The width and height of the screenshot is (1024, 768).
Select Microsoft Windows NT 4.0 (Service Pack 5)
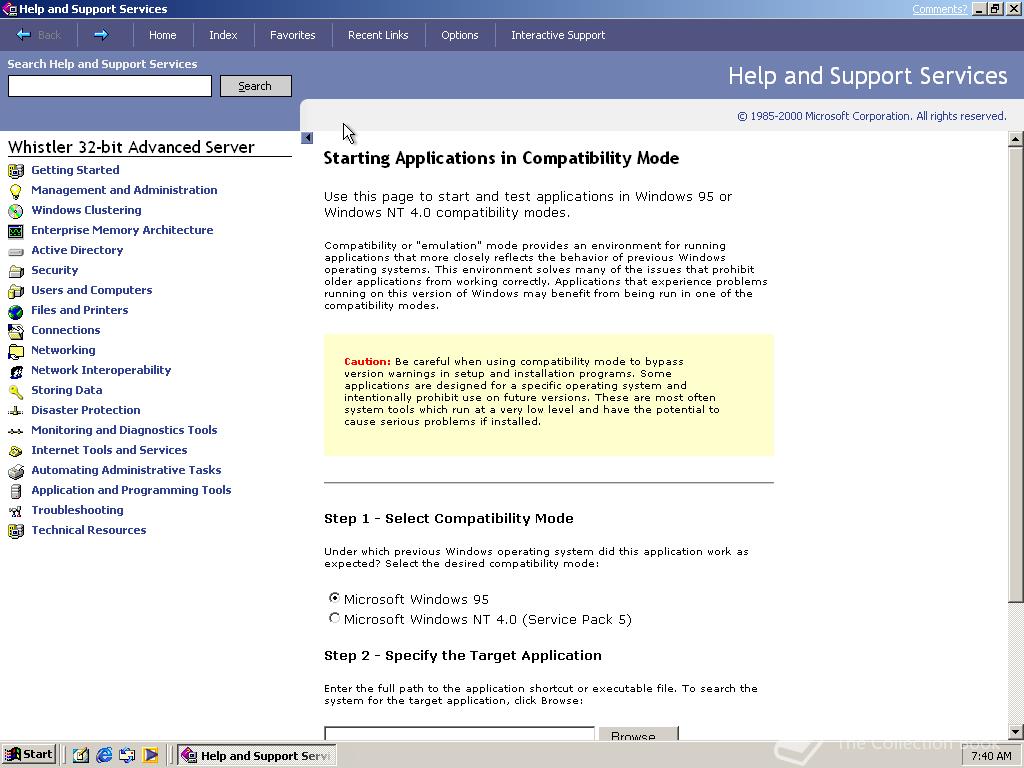point(334,618)
